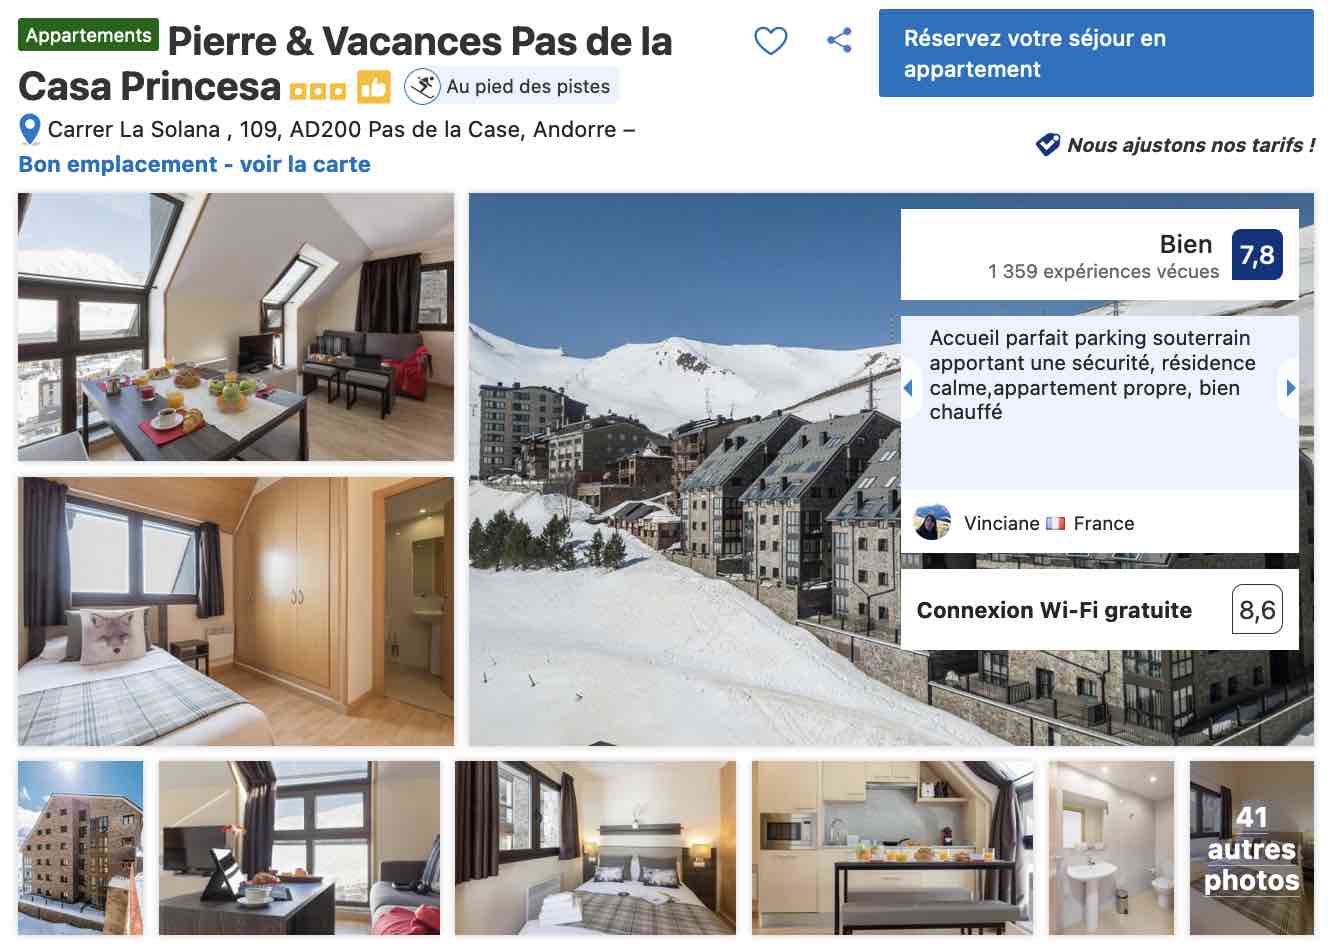
Task: Show previous review with left arrow
Action: click(908, 388)
